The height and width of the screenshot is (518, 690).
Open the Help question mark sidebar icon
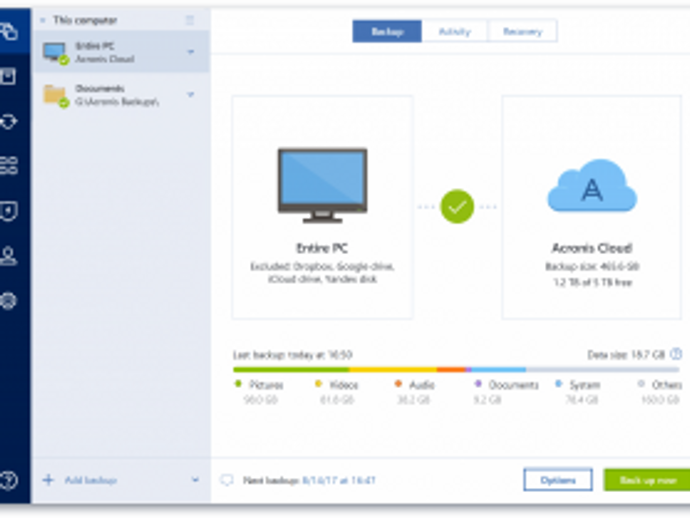point(9,480)
